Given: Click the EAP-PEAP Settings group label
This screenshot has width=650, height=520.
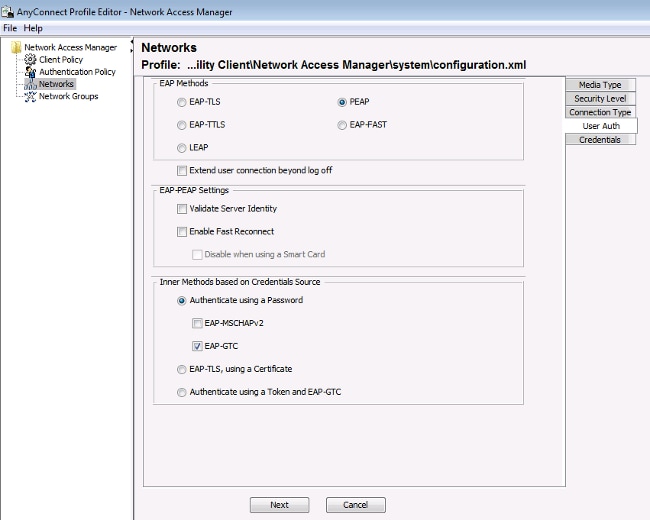Looking at the screenshot, I should pos(194,190).
